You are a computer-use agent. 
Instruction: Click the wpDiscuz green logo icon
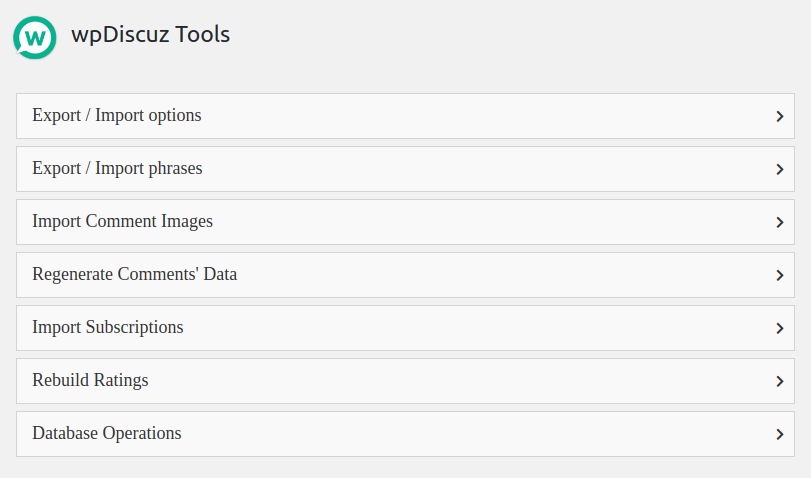pos(35,37)
